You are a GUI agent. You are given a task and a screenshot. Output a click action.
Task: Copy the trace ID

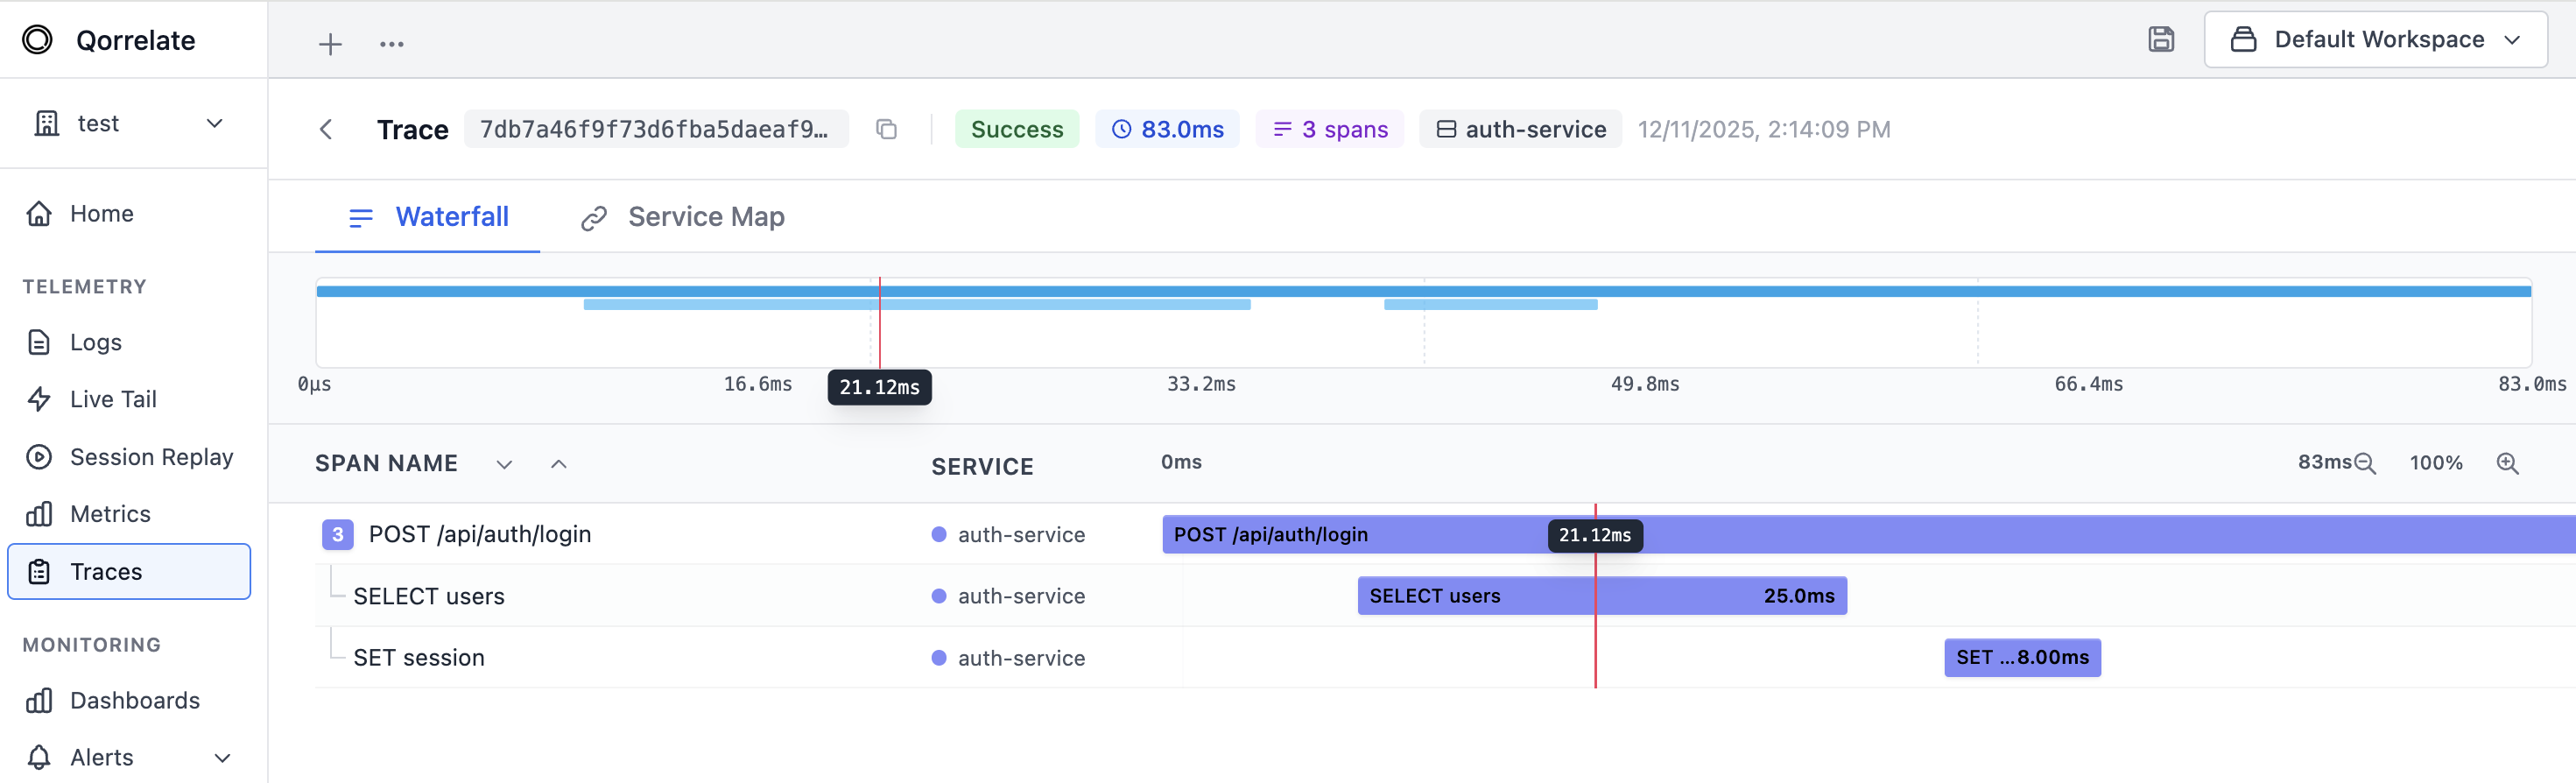[x=886, y=129]
